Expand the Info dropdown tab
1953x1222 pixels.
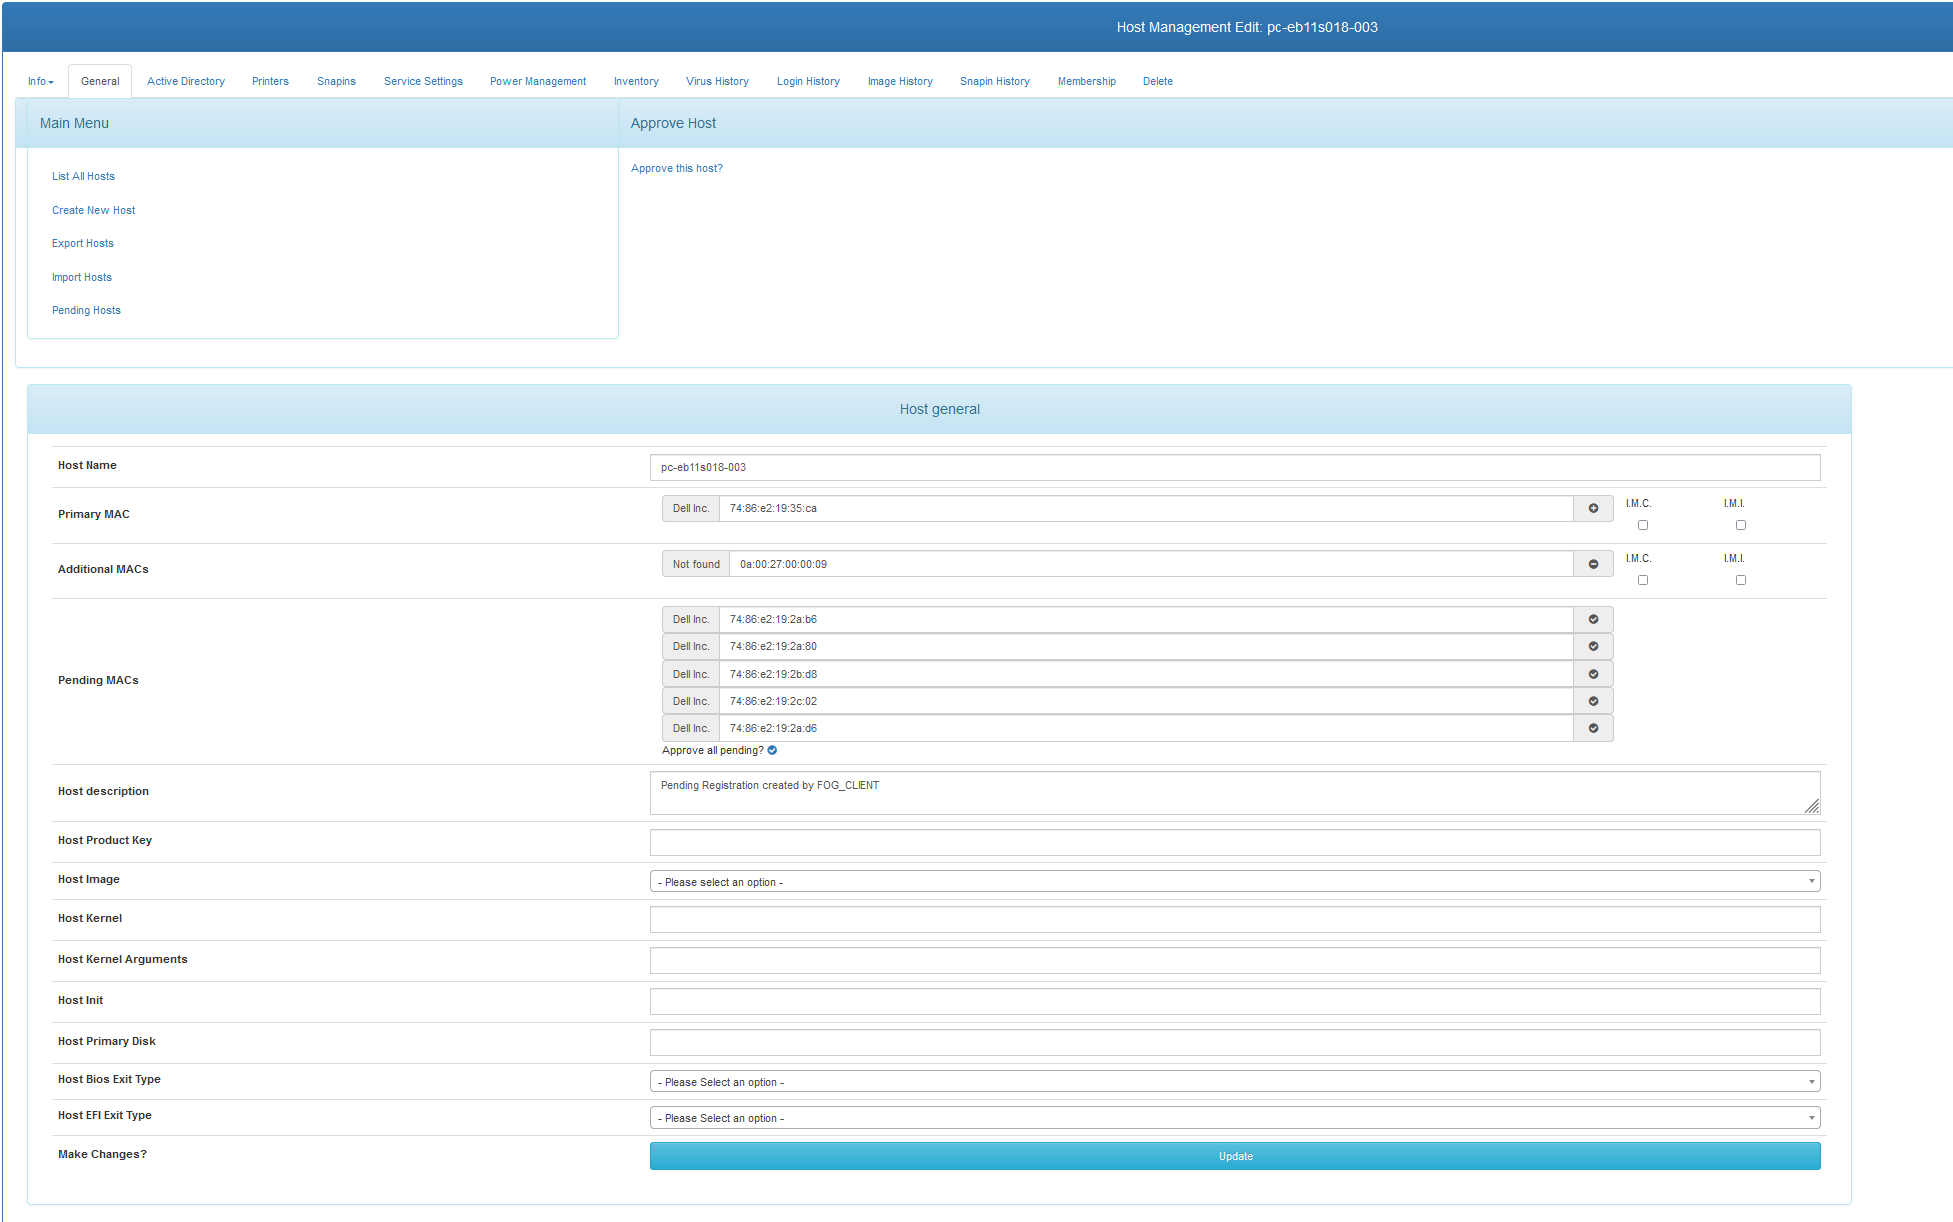click(x=41, y=82)
